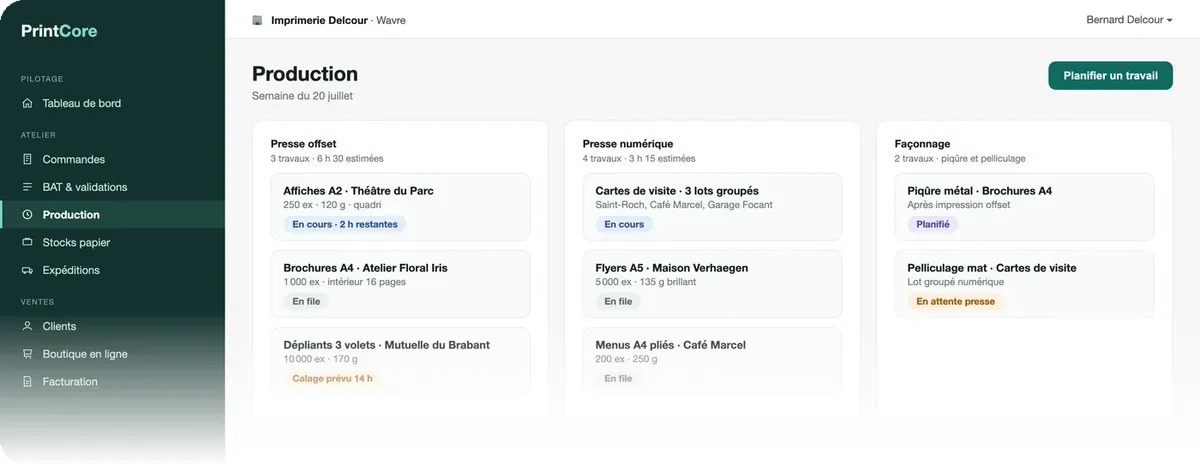Open the Tableau de bord menu item
Image resolution: width=1200 pixels, height=464 pixels.
click(112, 103)
